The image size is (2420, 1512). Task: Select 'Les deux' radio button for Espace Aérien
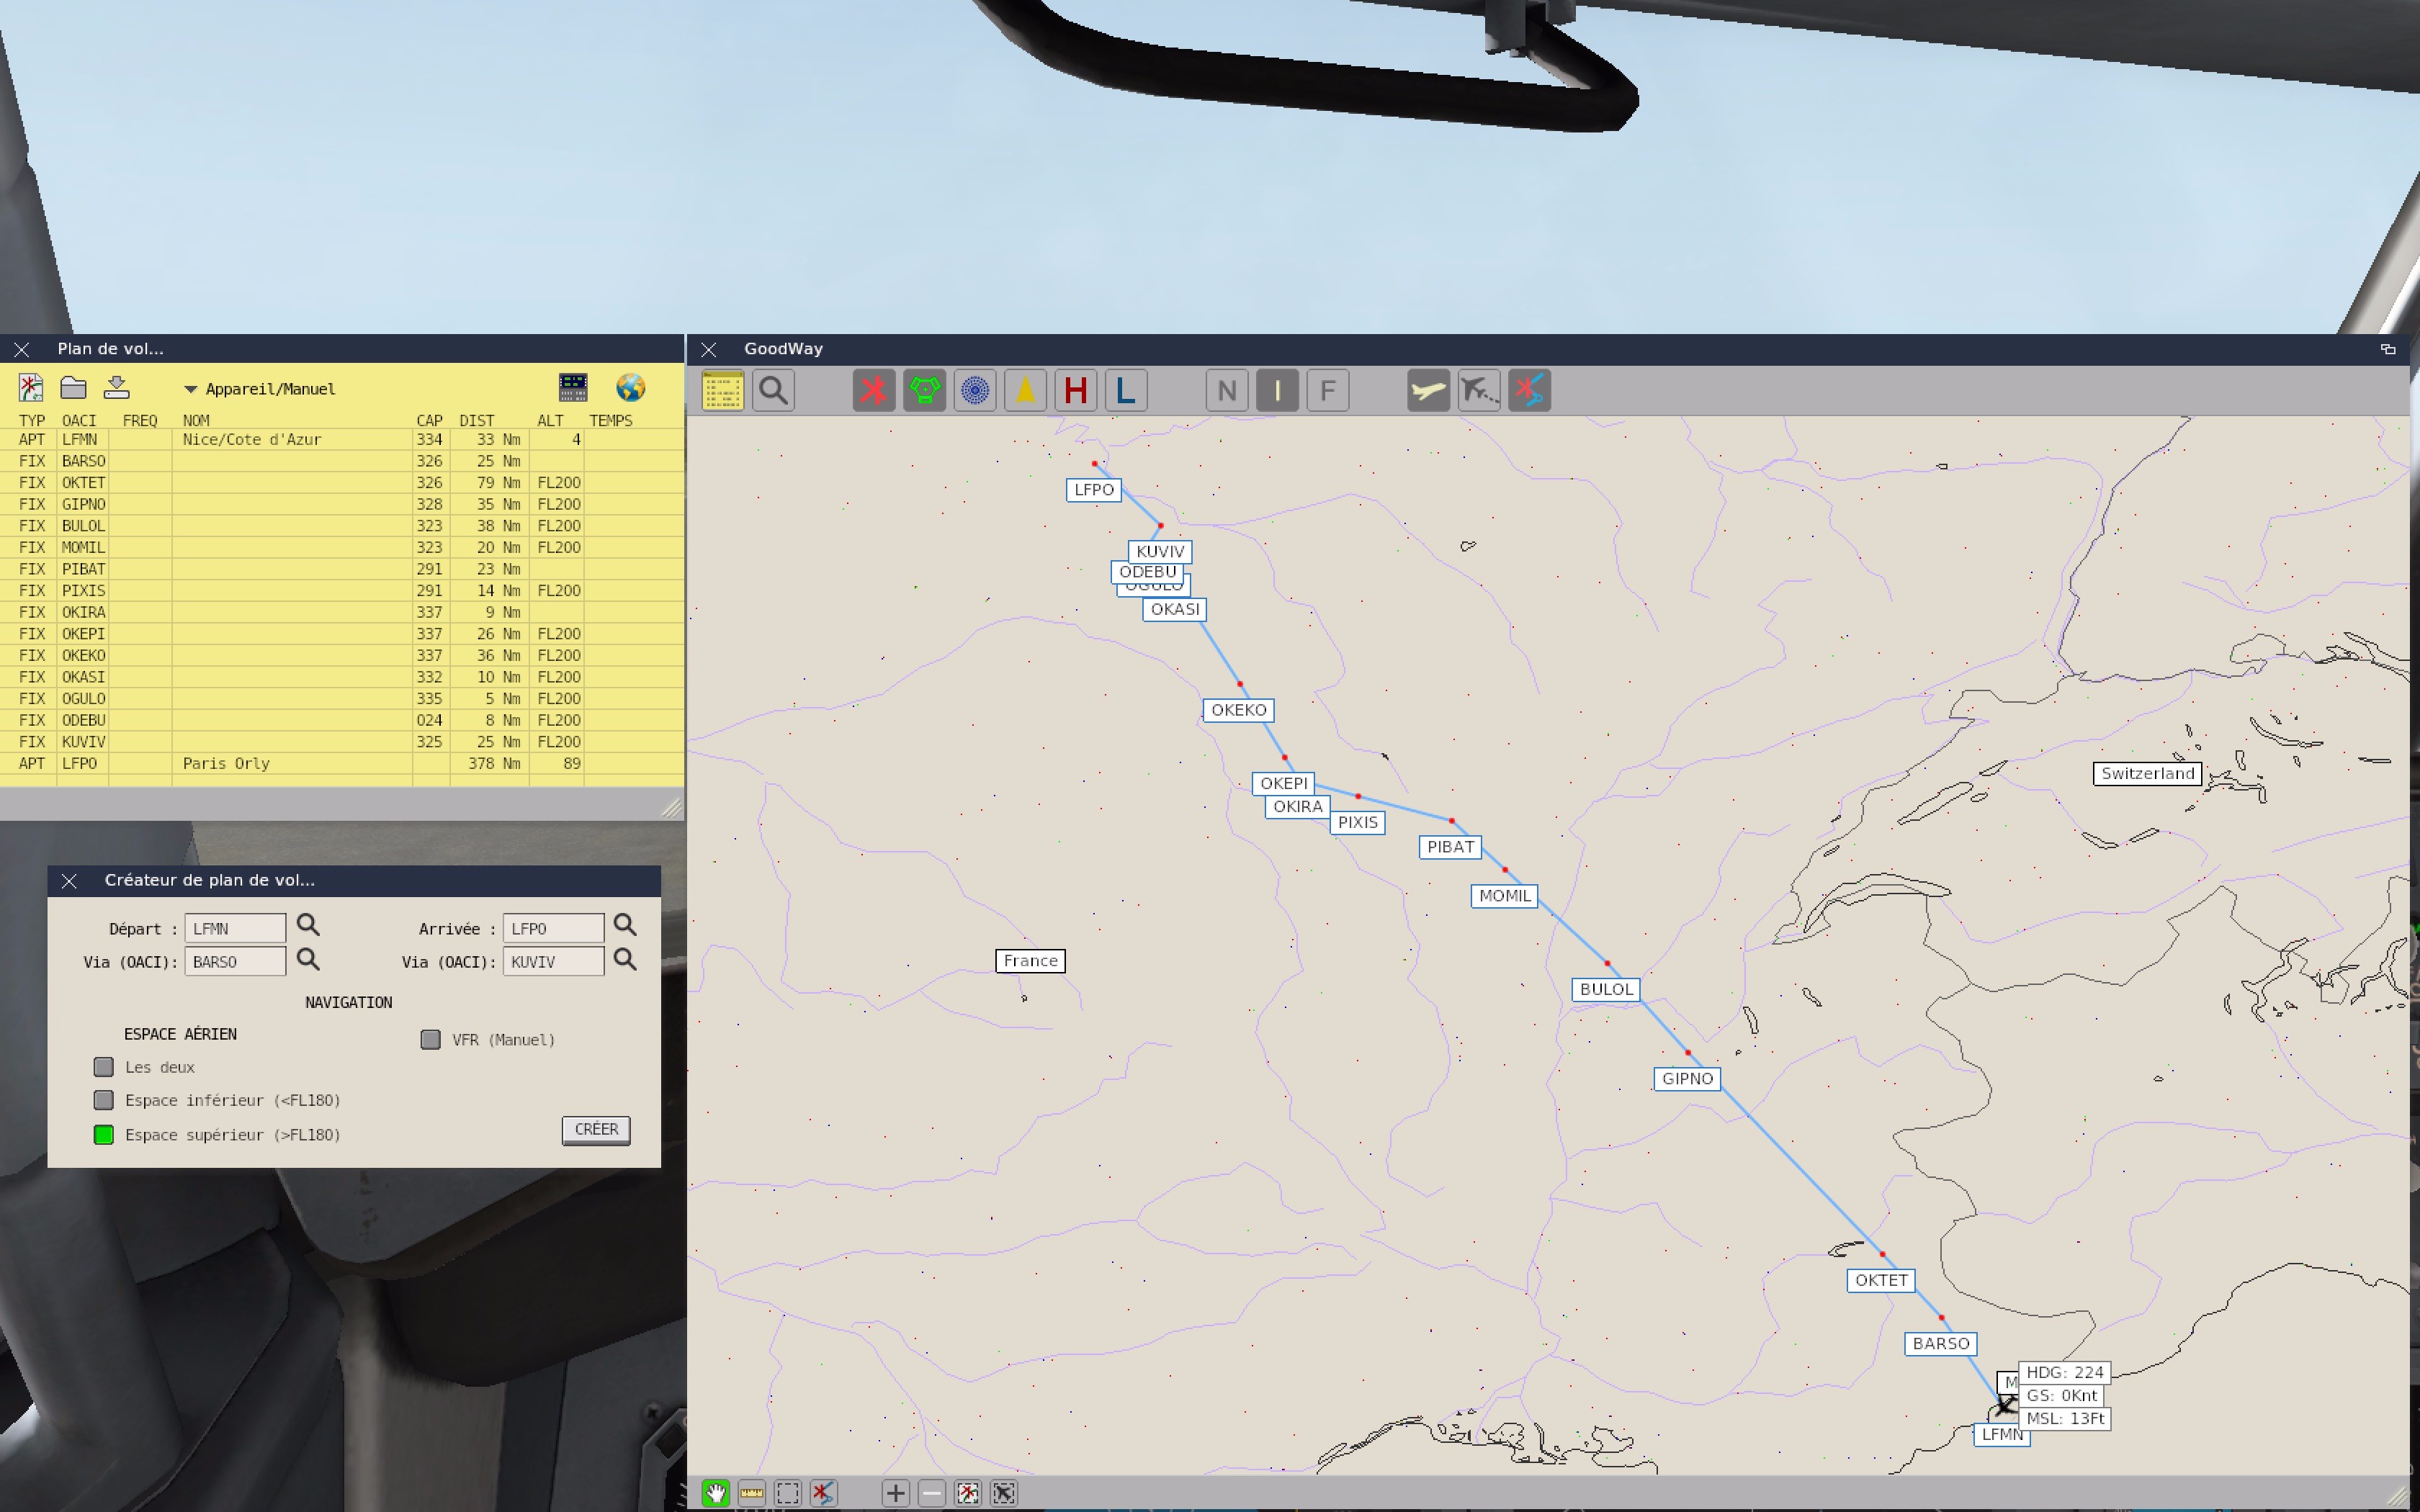99,1066
